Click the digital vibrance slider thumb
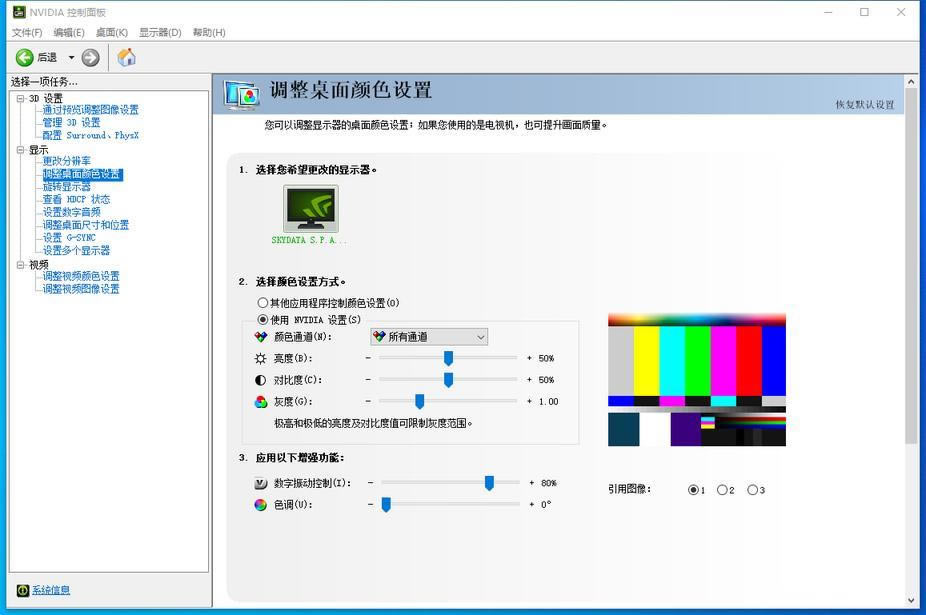 click(x=489, y=483)
